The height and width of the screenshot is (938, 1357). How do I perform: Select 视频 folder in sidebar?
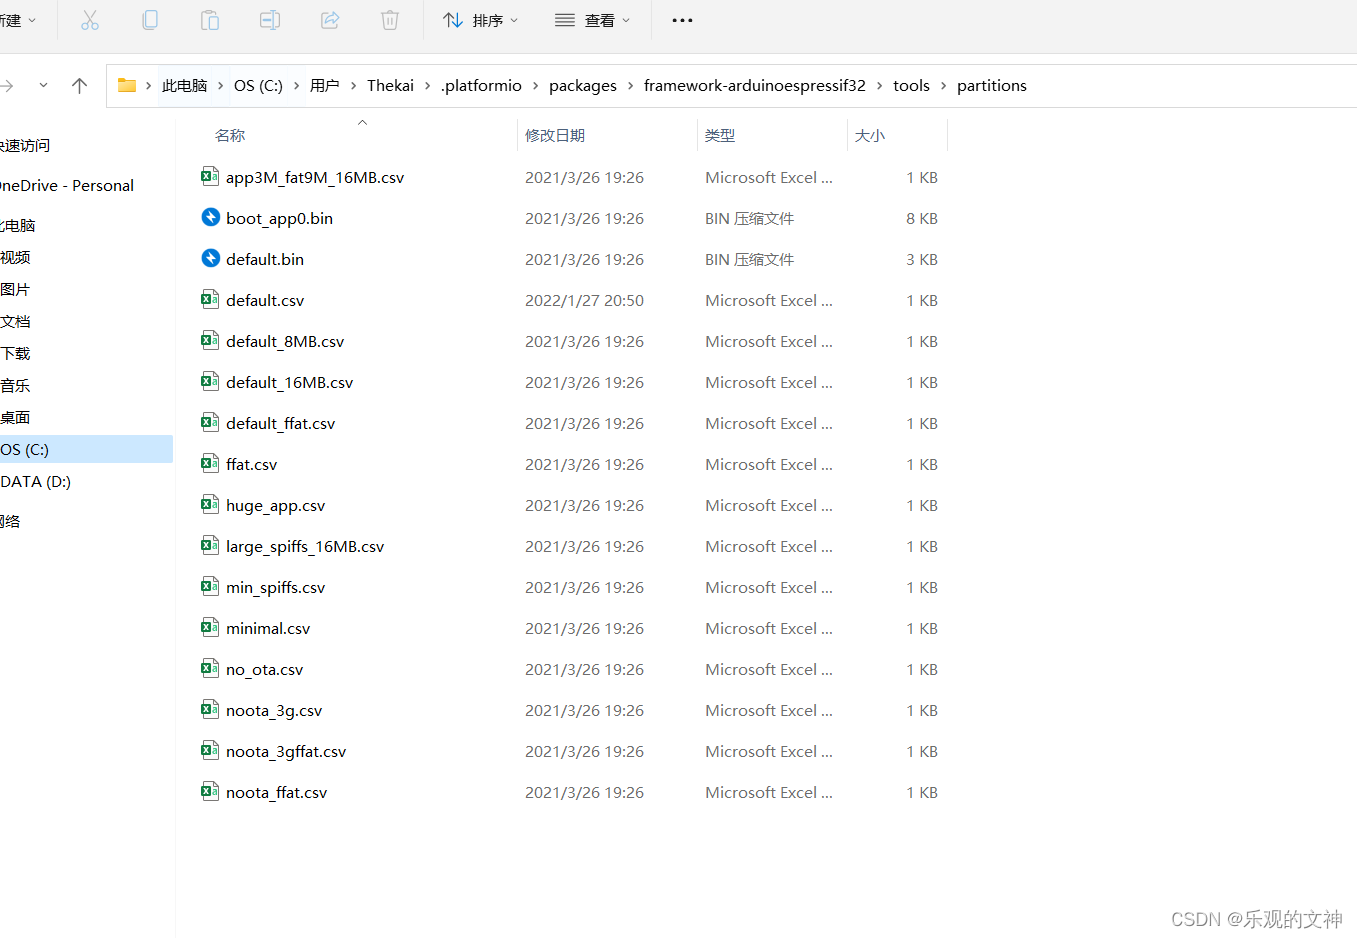pos(15,258)
